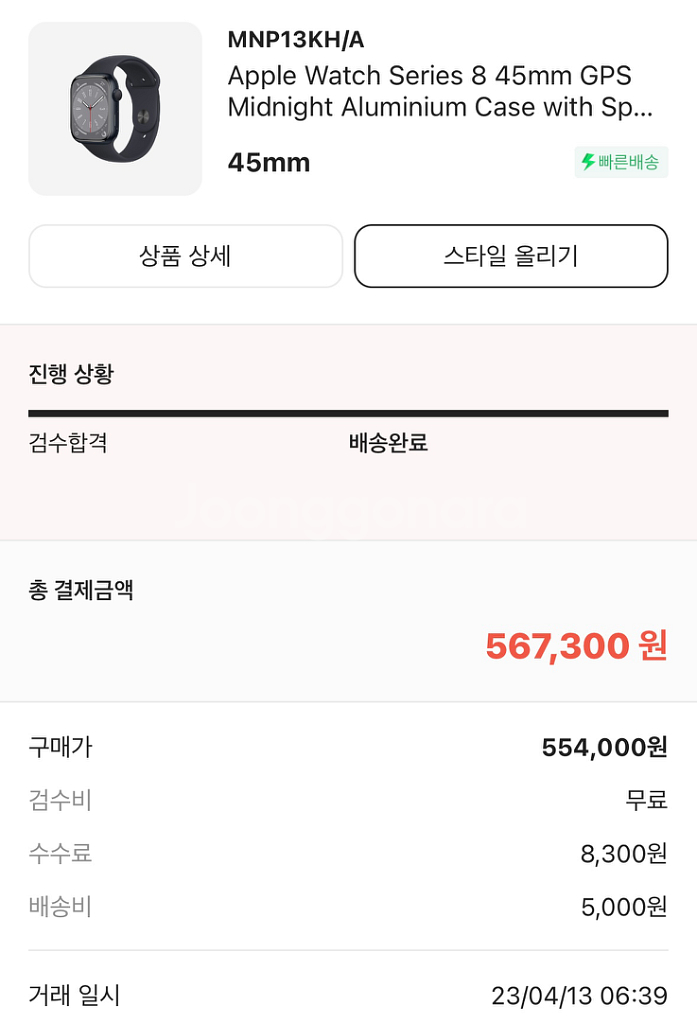Click the 검수비 label
697x1024 pixels.
pyautogui.click(x=60, y=800)
